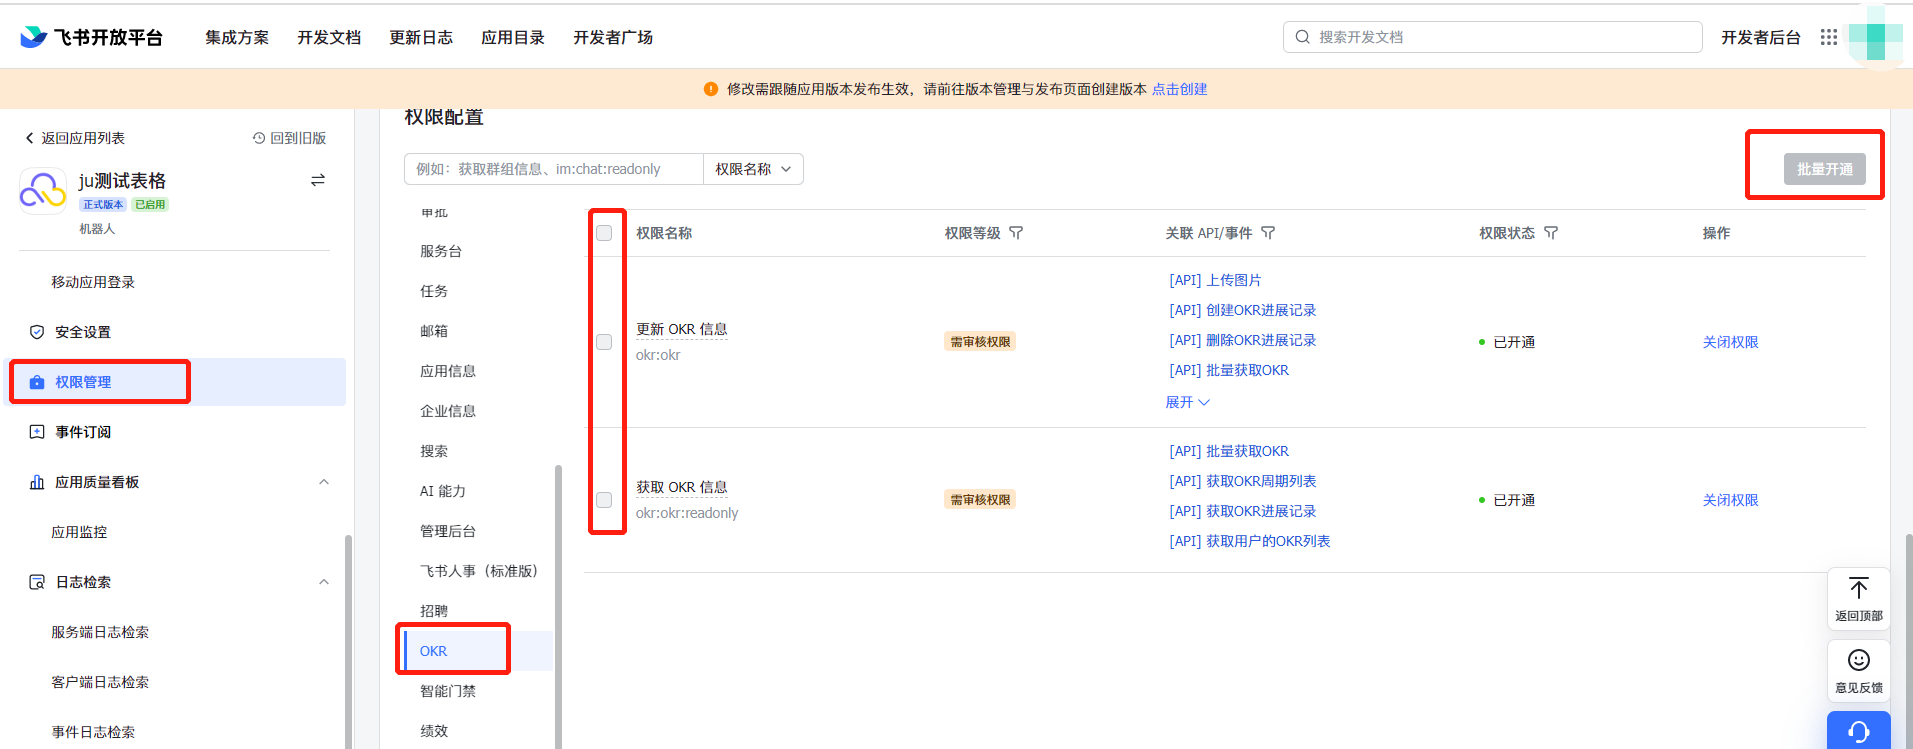The height and width of the screenshot is (749, 1913).
Task: Open [API] 上传图片 link
Action: point(1215,280)
